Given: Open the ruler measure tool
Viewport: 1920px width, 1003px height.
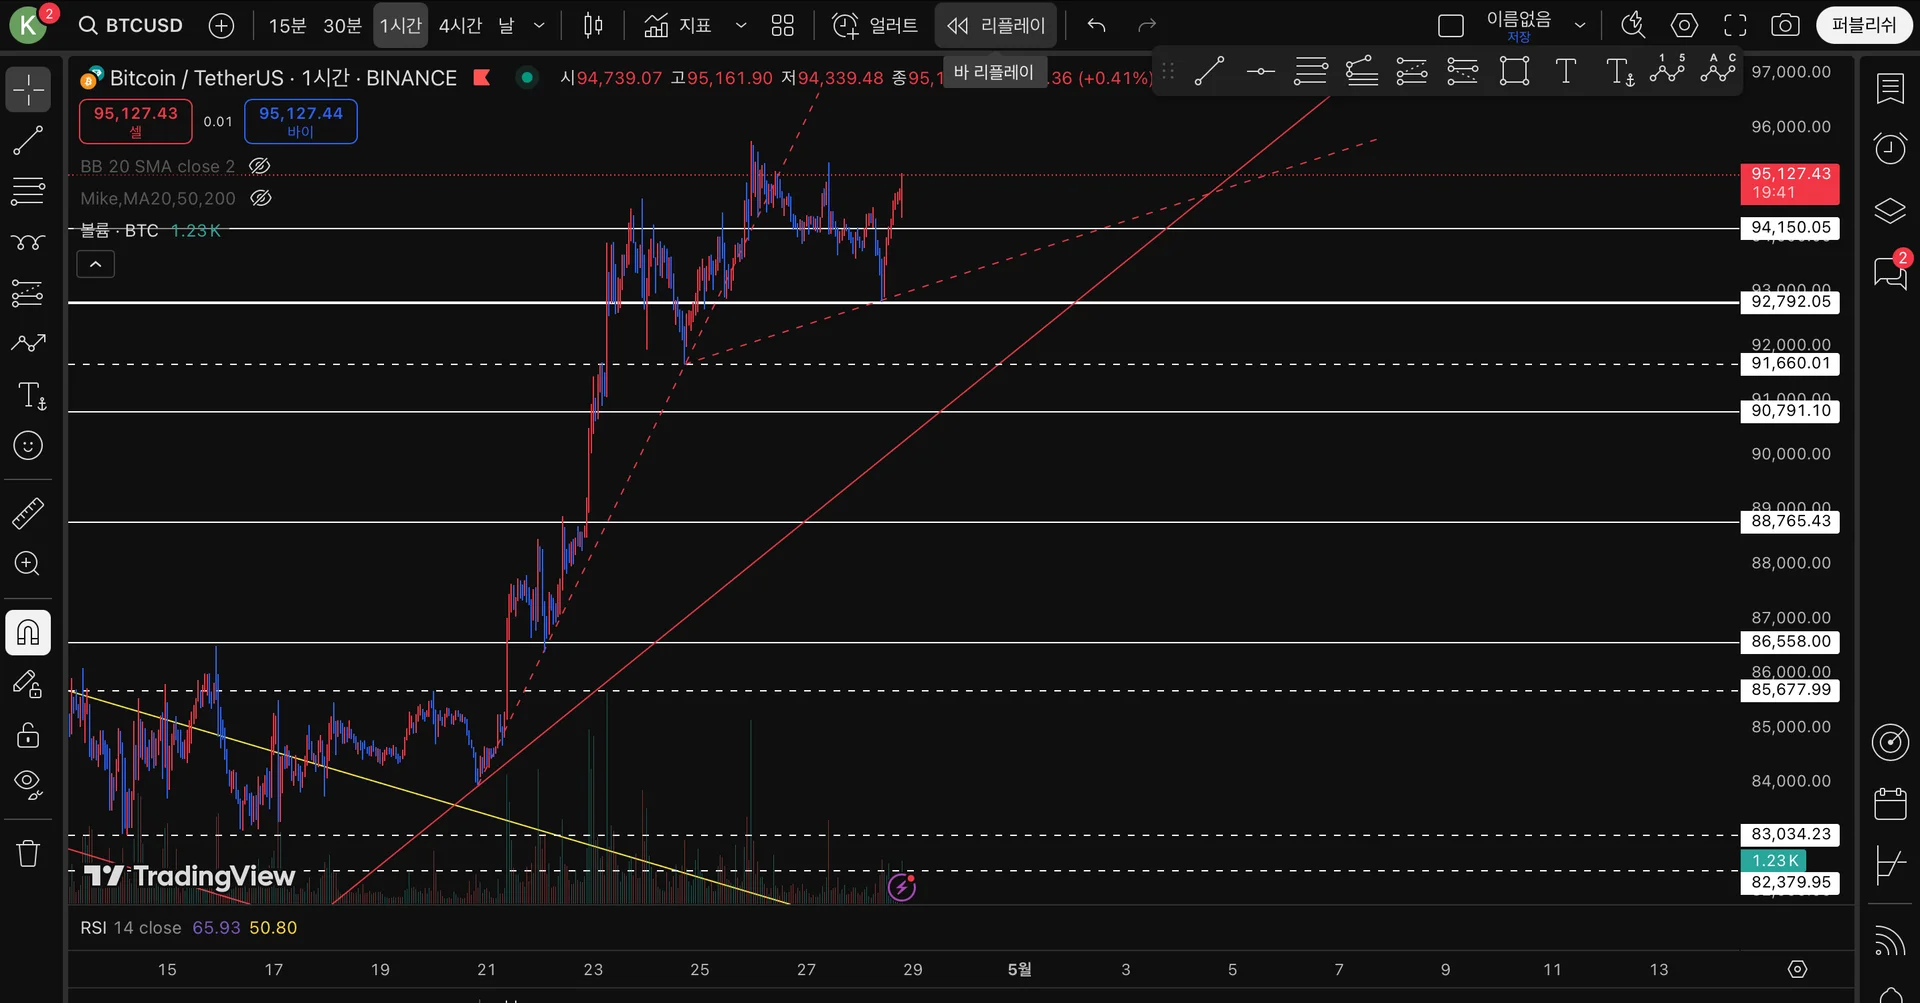Looking at the screenshot, I should coord(28,513).
